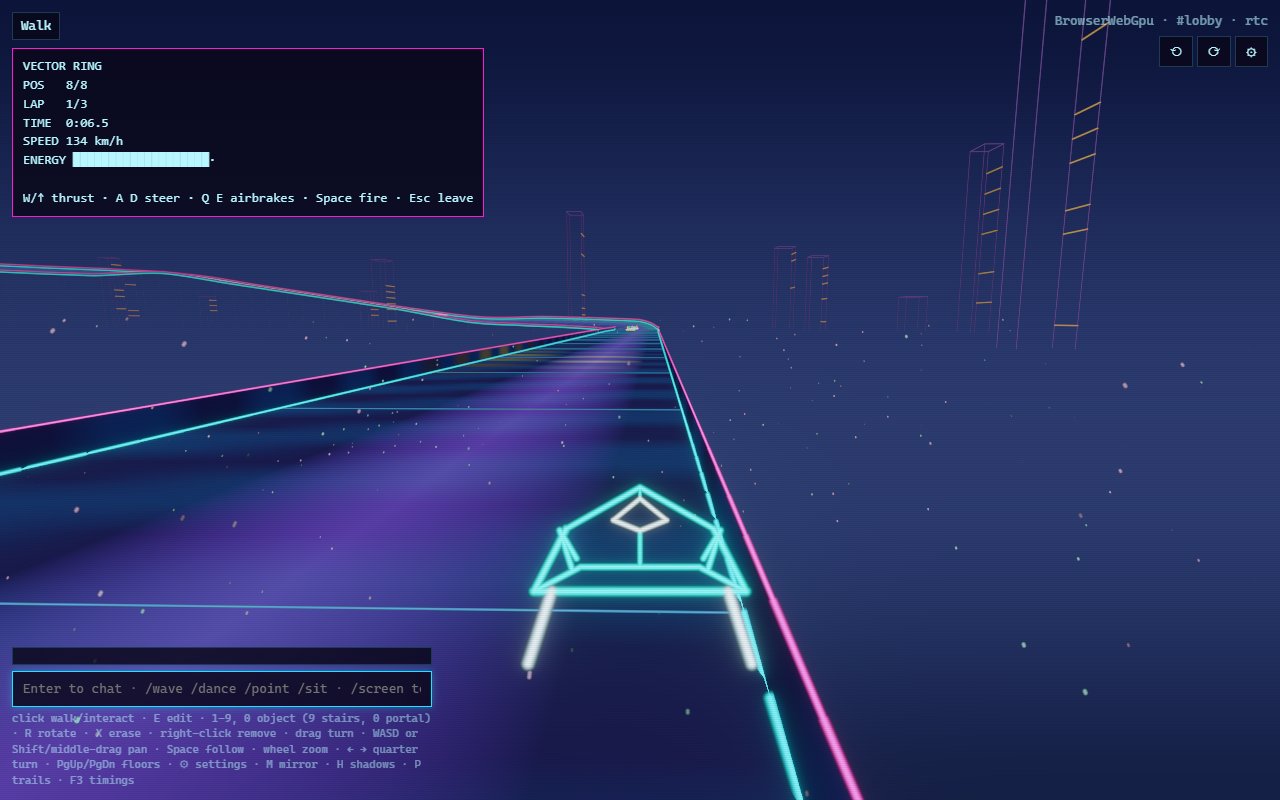Click the thrust and steer controls hint line
This screenshot has height=800, width=1280.
click(x=248, y=198)
